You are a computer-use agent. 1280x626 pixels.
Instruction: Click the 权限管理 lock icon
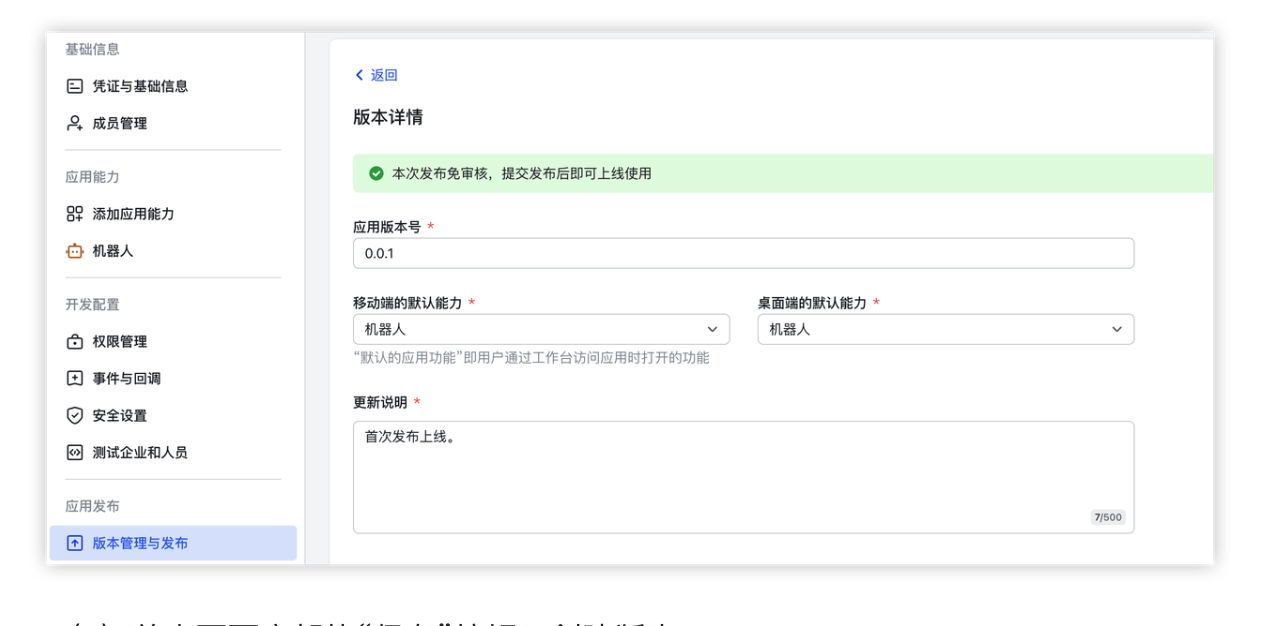[74, 342]
